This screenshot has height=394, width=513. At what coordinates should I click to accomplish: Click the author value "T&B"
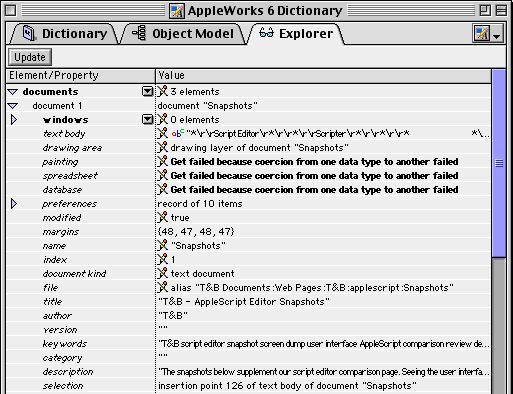point(173,315)
